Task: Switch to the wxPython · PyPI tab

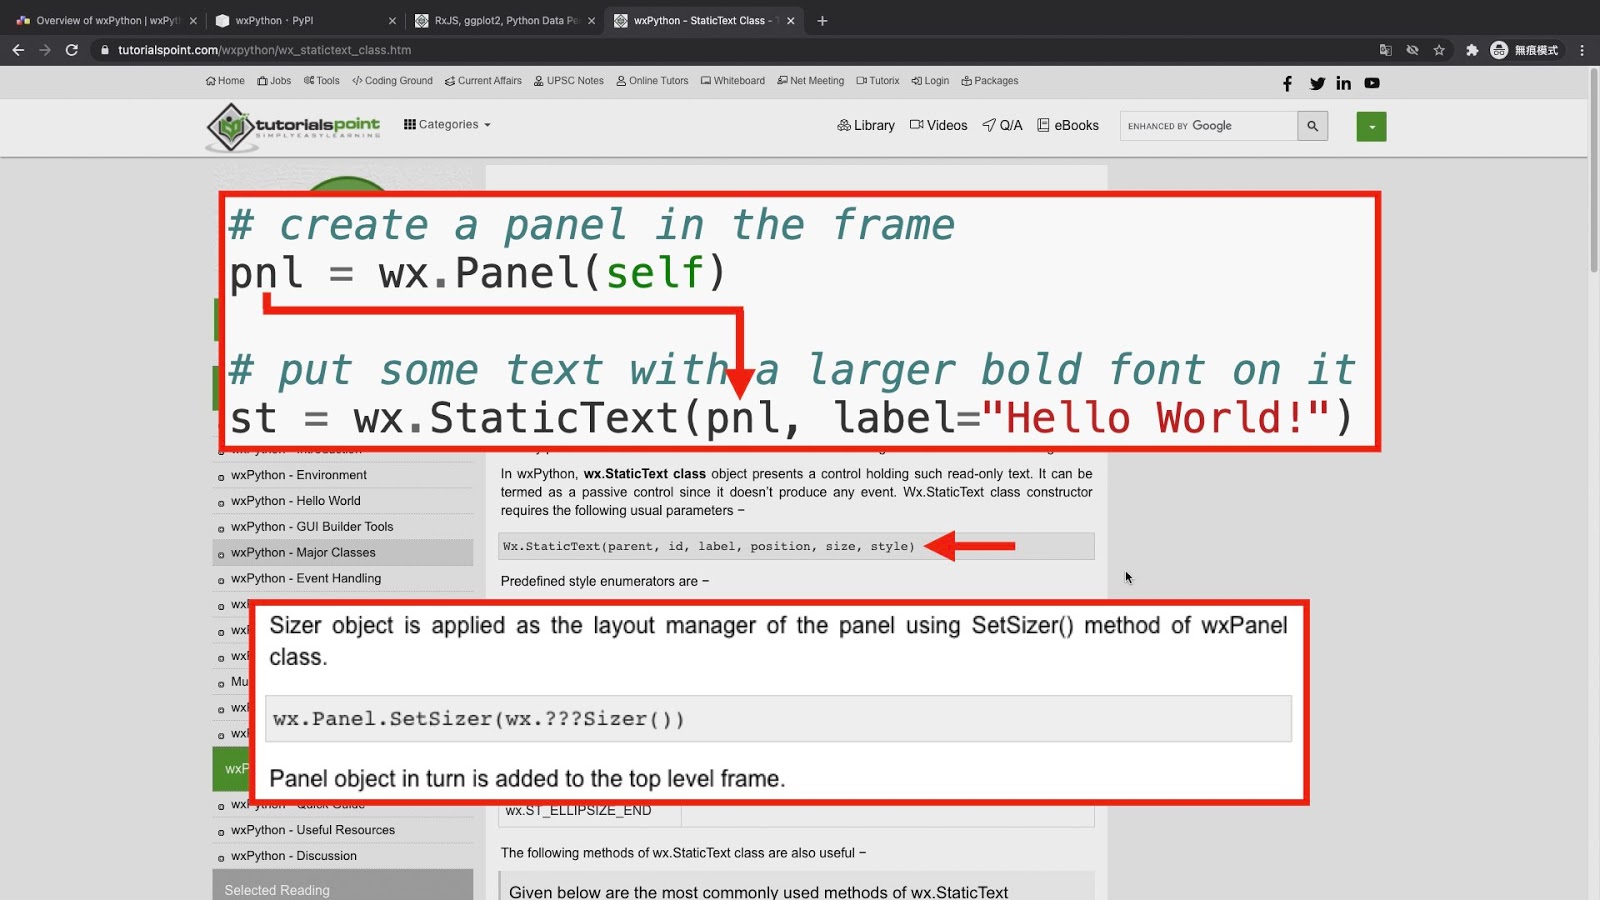Action: pyautogui.click(x=304, y=20)
